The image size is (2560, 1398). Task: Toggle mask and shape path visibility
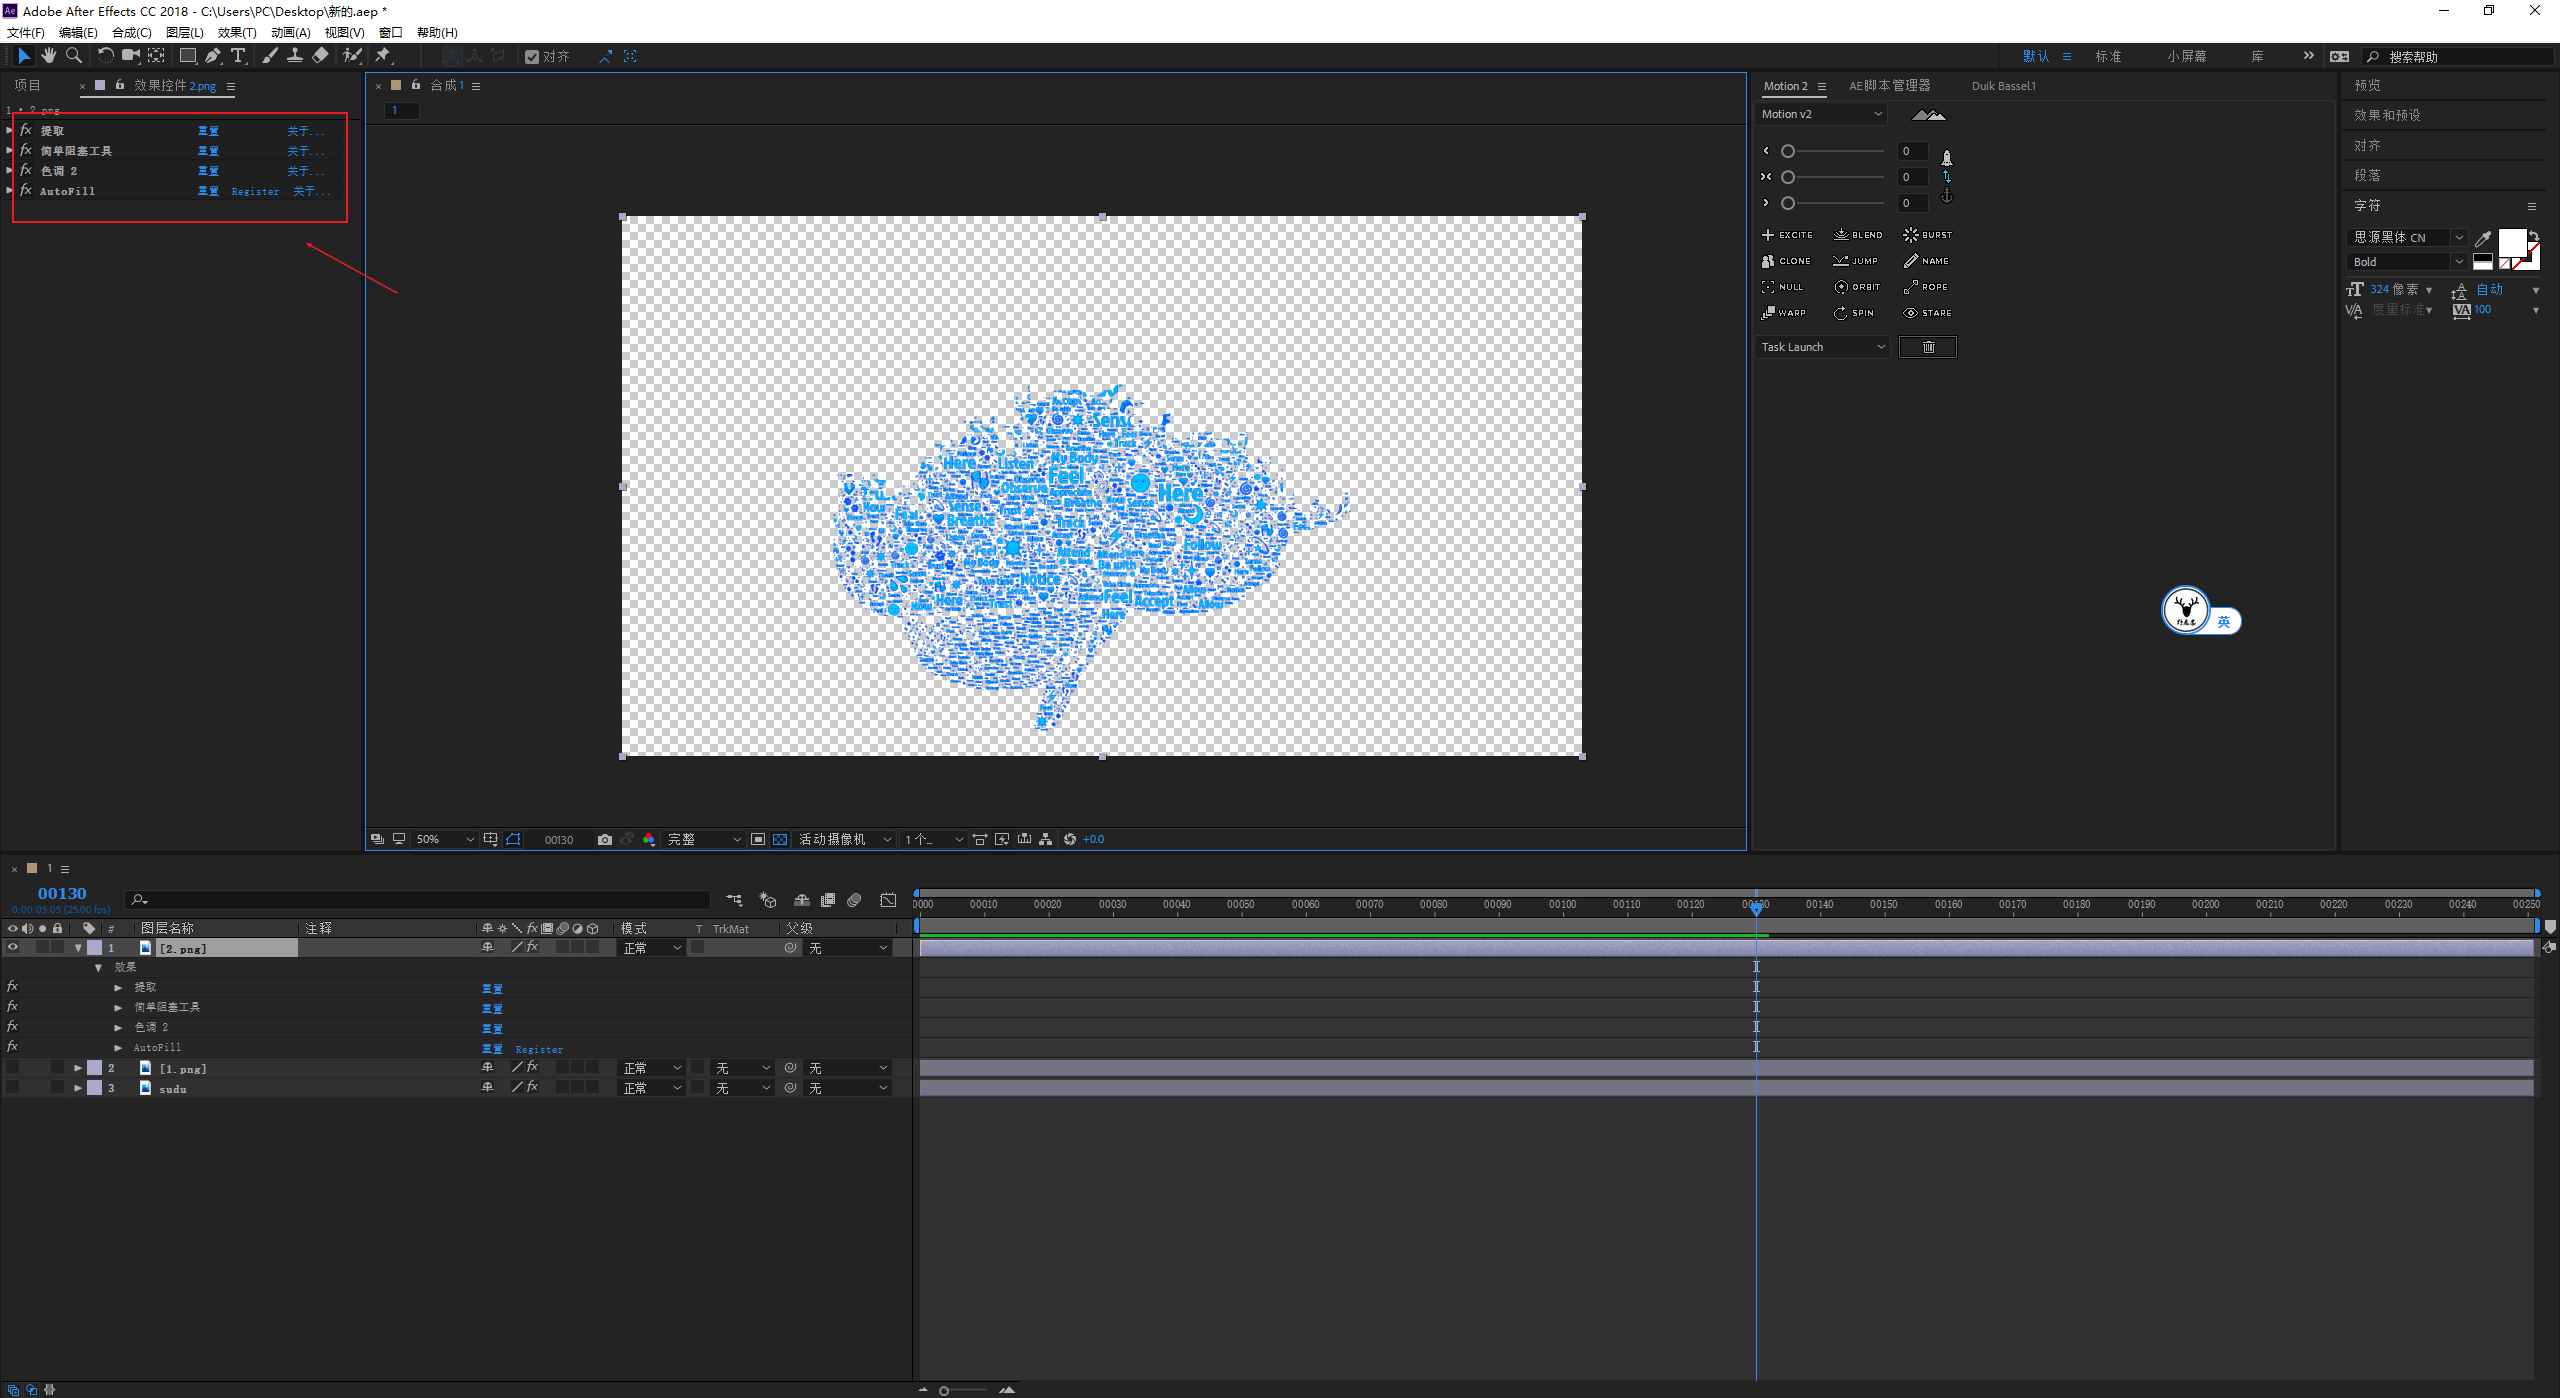pos(513,839)
